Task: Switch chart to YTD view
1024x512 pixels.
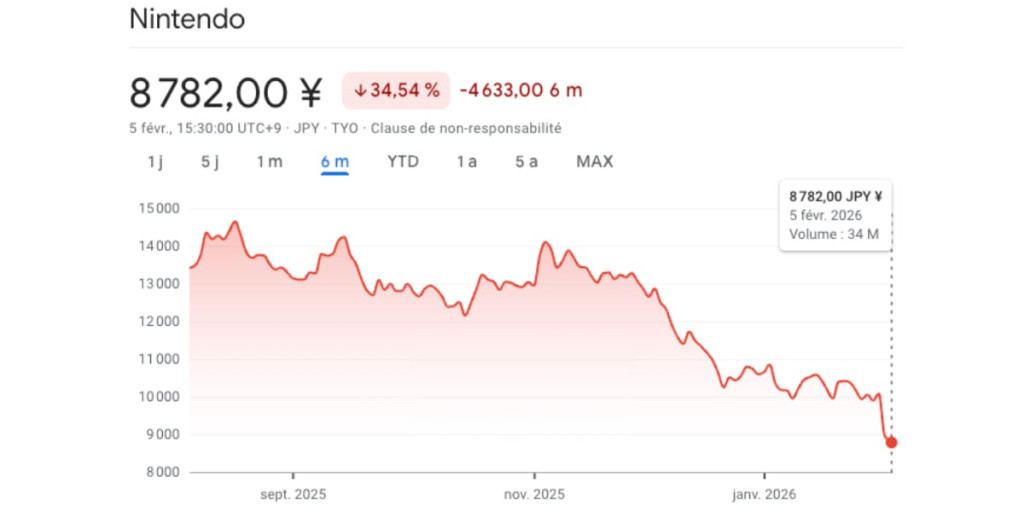Action: pyautogui.click(x=403, y=162)
